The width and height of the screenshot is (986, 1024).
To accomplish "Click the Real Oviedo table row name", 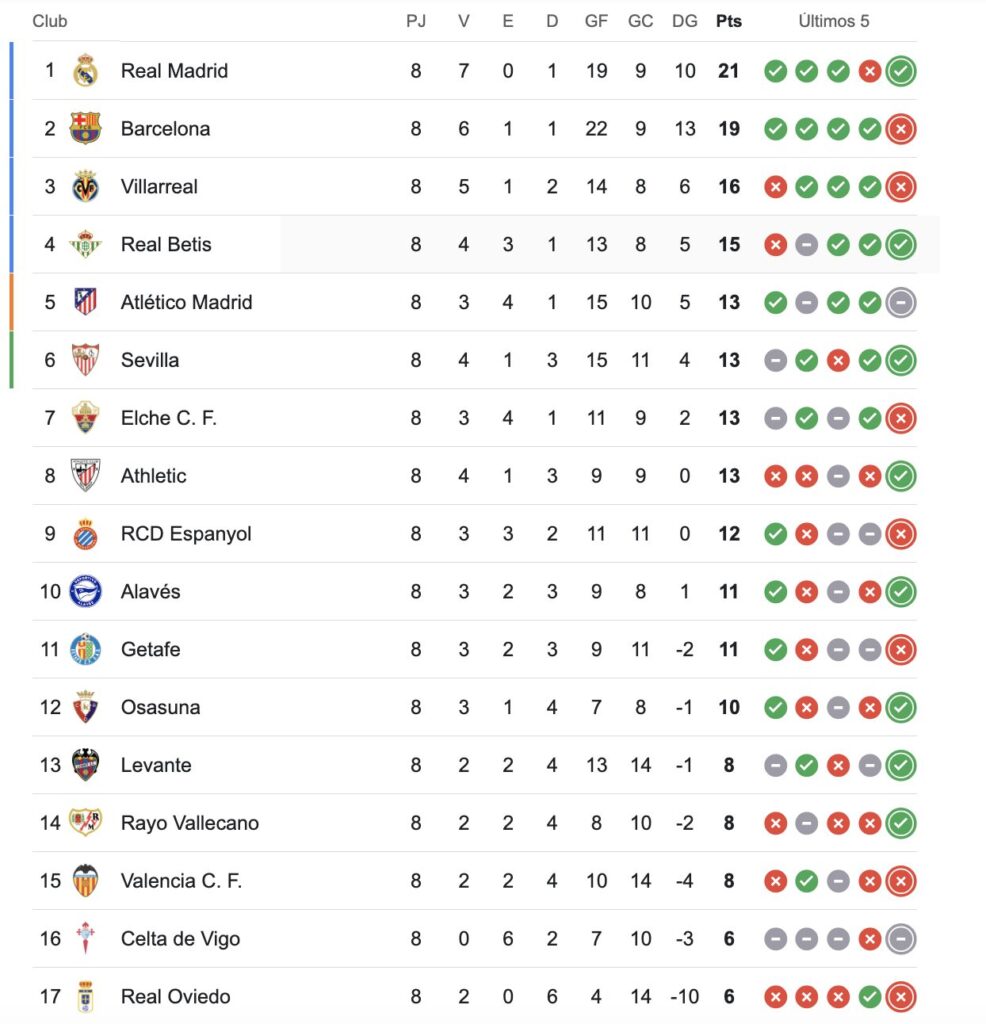I will [x=175, y=997].
